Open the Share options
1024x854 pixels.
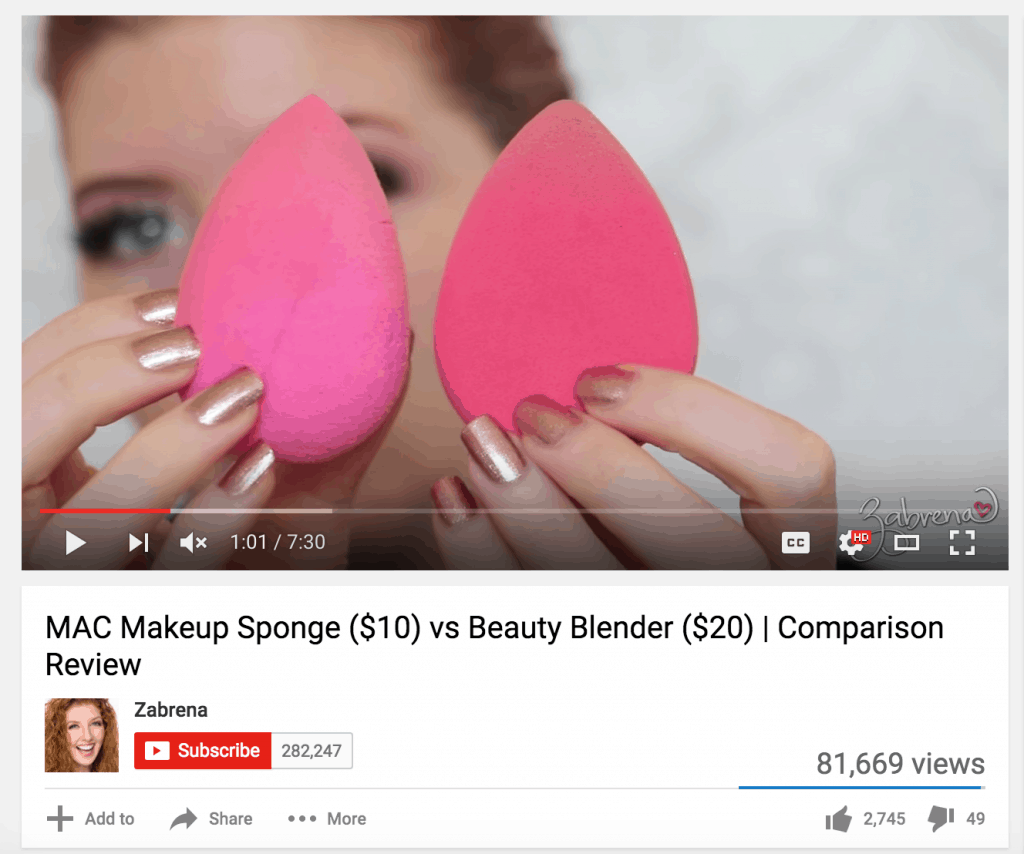point(211,819)
